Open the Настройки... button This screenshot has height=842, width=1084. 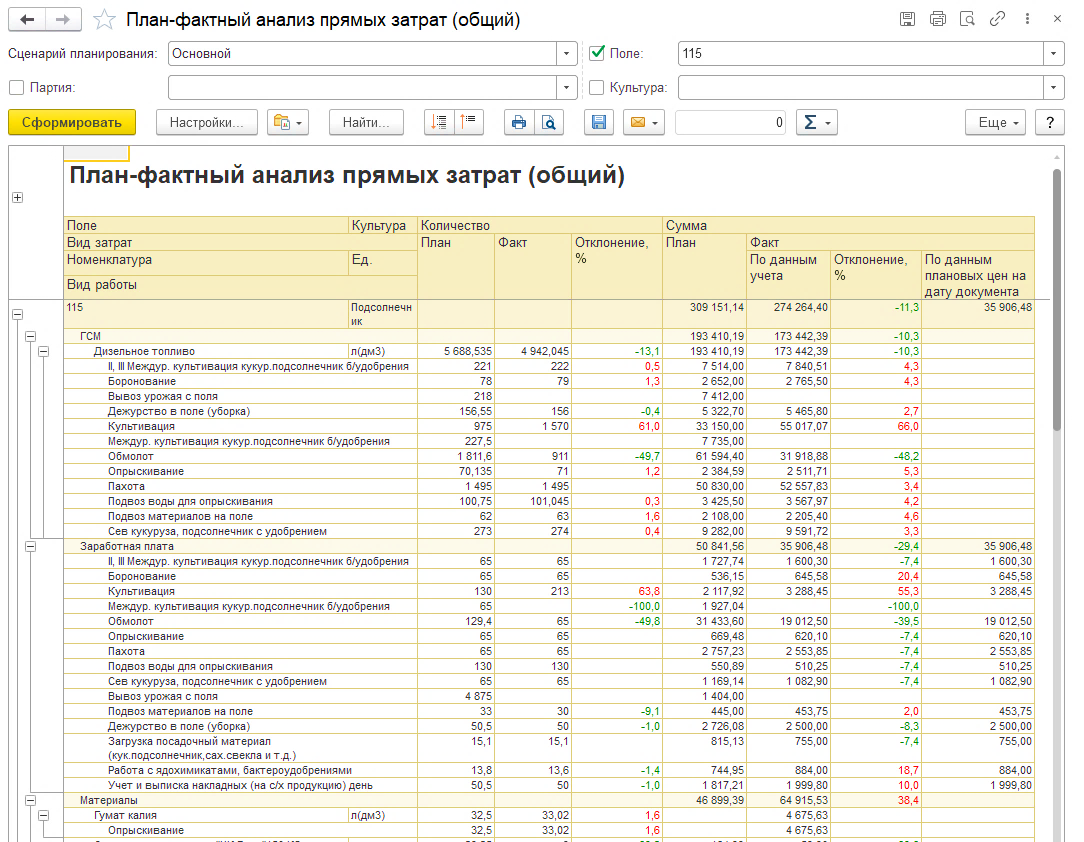[x=206, y=122]
